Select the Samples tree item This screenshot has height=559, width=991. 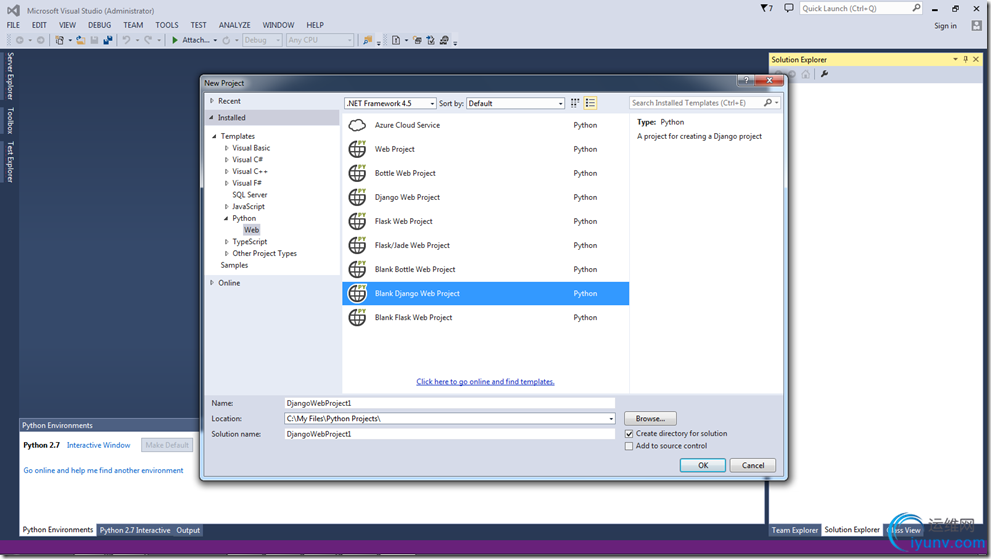click(x=234, y=266)
